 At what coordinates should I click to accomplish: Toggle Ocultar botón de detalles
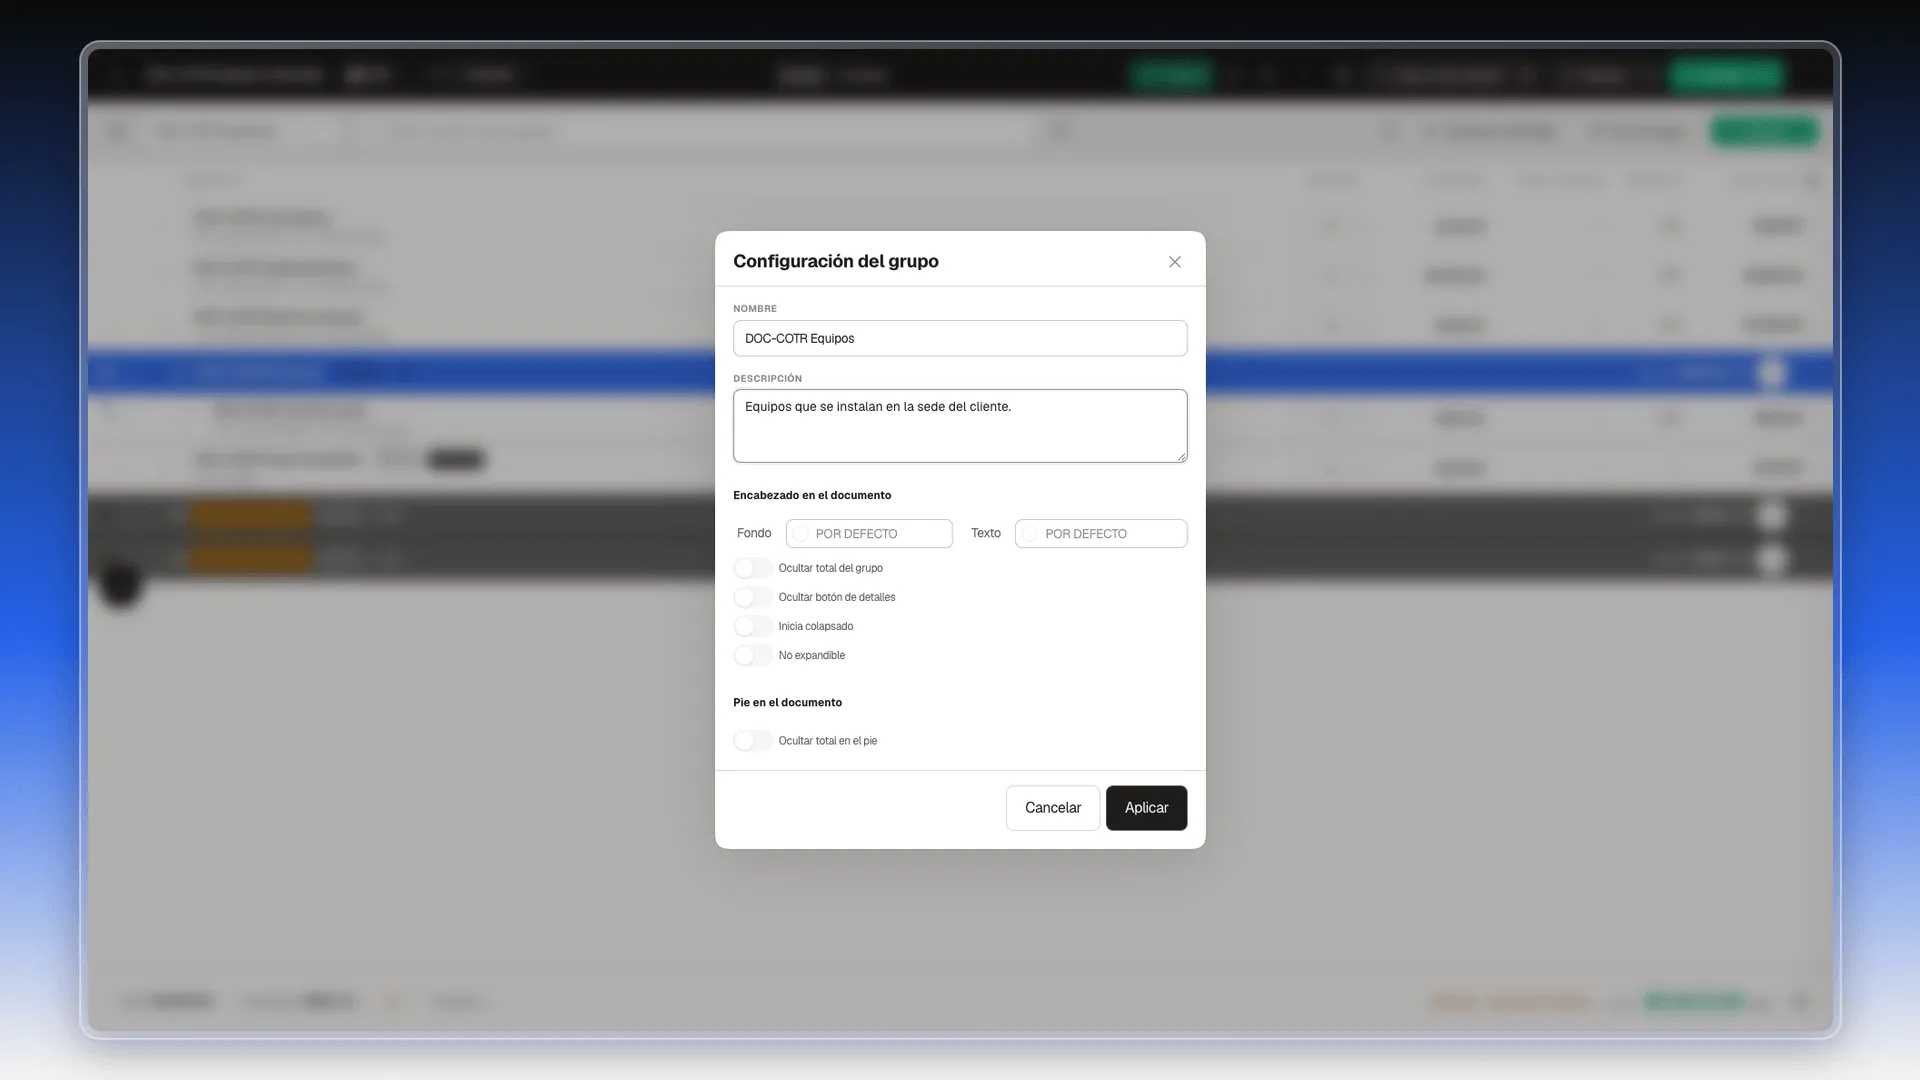tap(753, 597)
